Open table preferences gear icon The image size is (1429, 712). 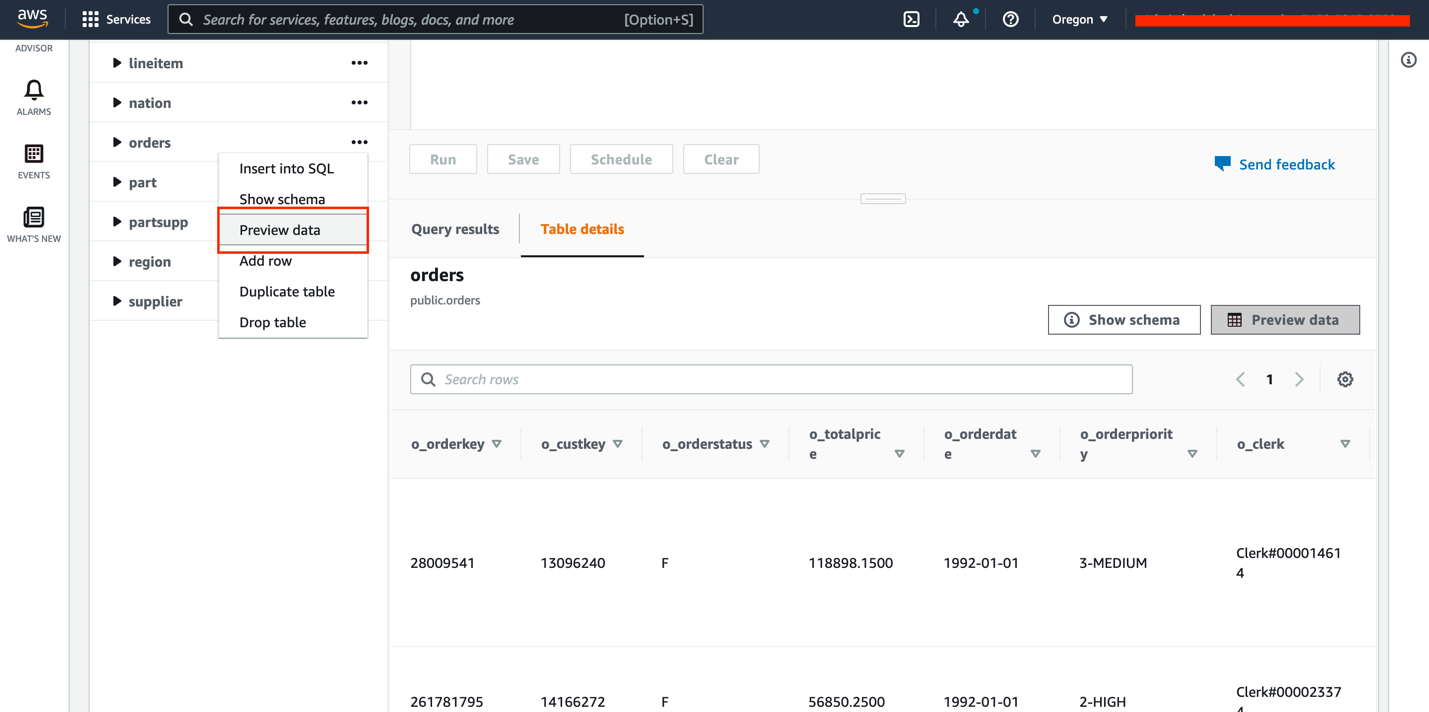pyautogui.click(x=1345, y=379)
